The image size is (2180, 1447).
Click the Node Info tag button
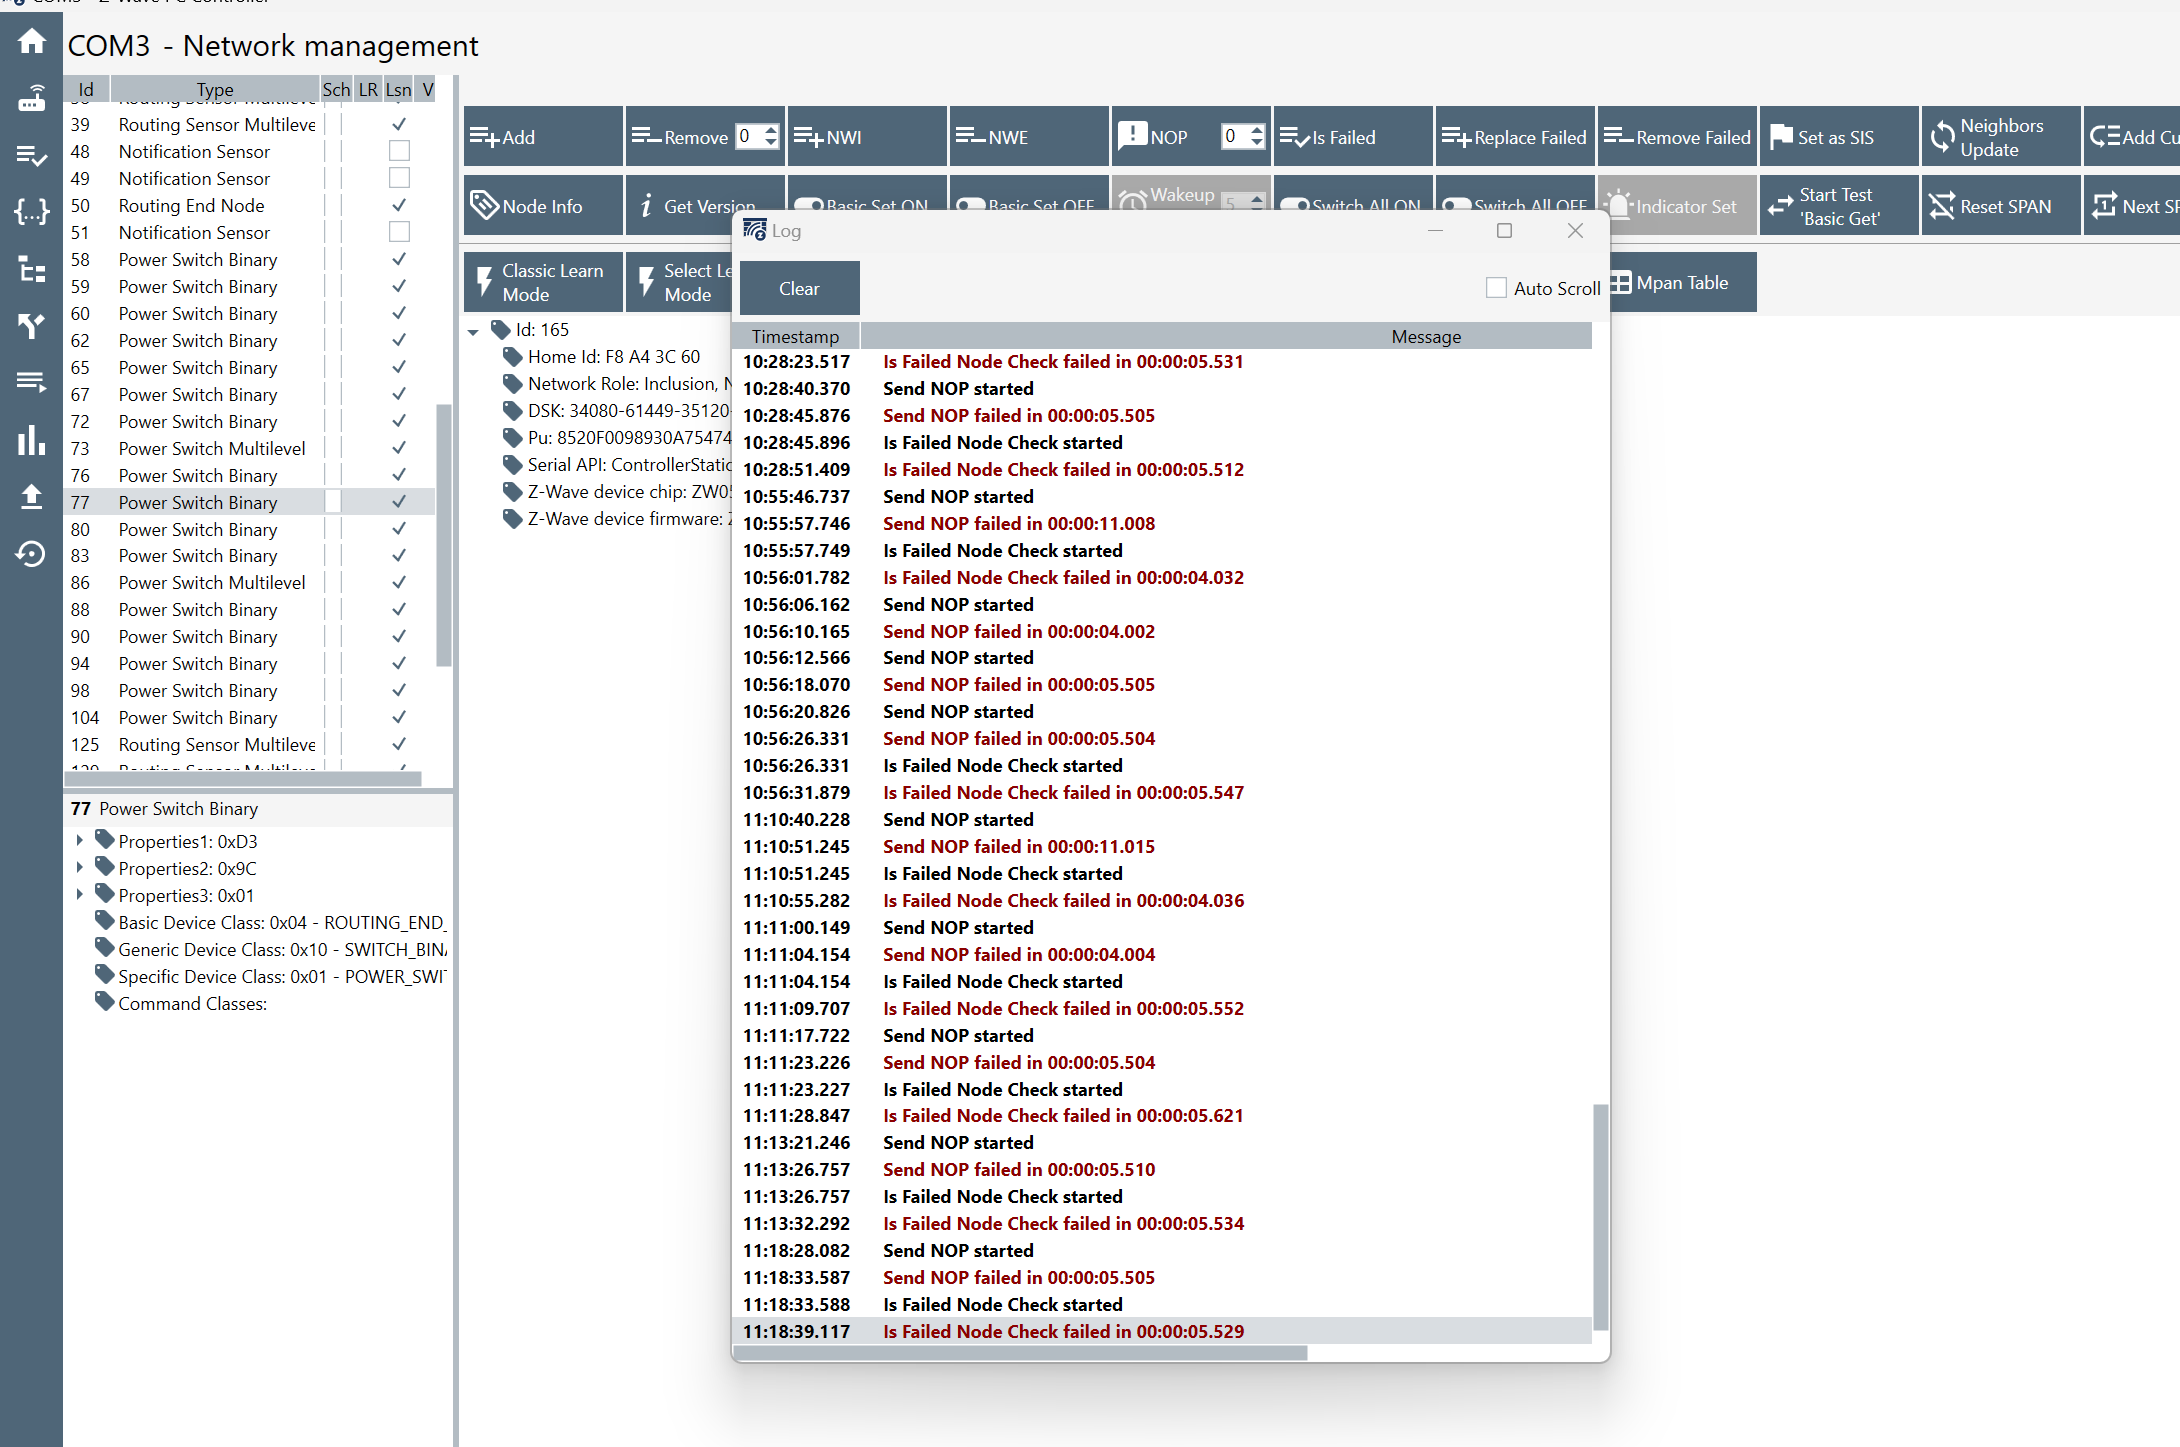[543, 206]
